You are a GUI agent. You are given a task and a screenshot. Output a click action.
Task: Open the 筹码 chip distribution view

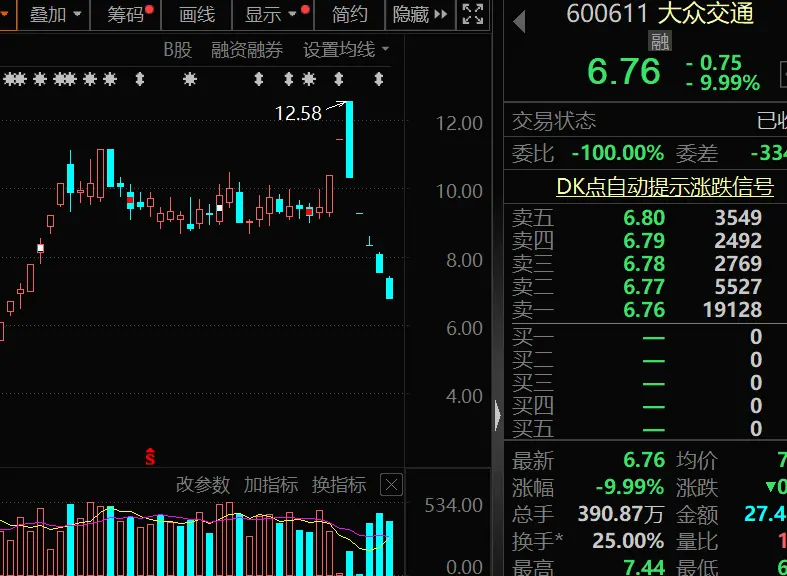[125, 15]
